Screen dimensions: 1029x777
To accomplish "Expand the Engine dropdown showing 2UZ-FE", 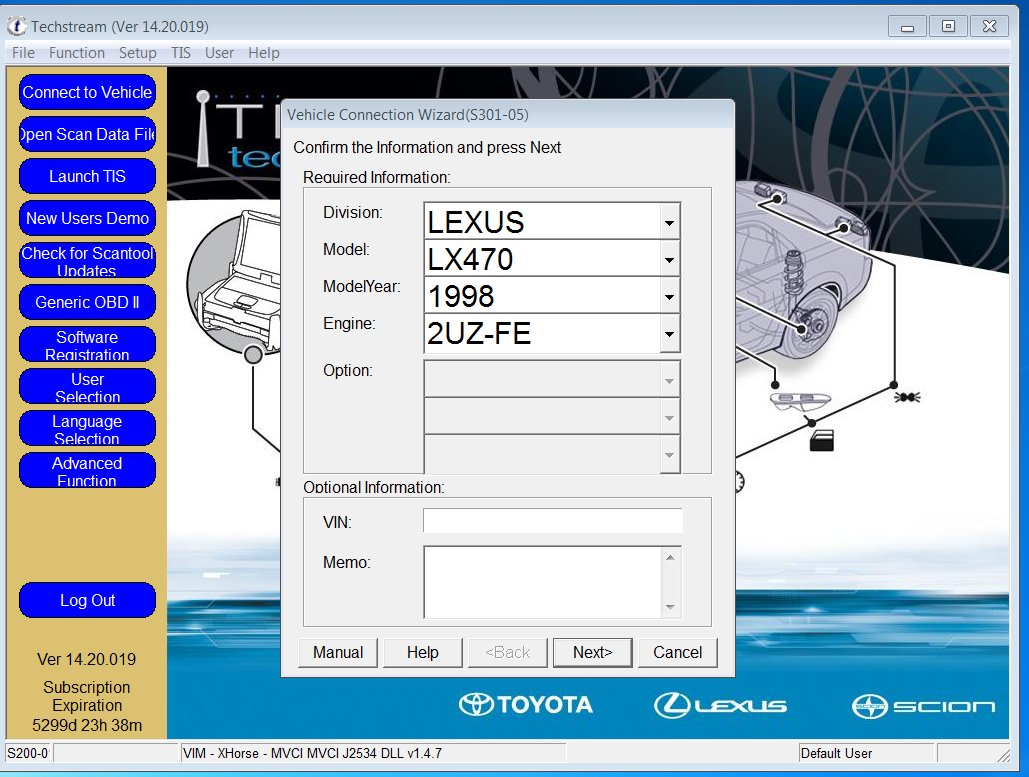I will point(669,334).
